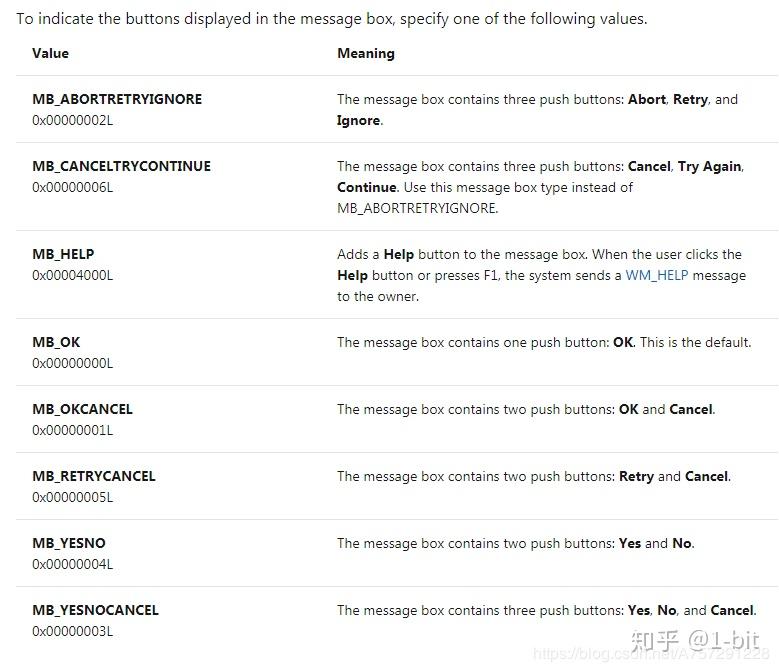Screen dimensions: 779x672
Task: Click the hex code 0x00000004L
Action: pyautogui.click(x=72, y=564)
